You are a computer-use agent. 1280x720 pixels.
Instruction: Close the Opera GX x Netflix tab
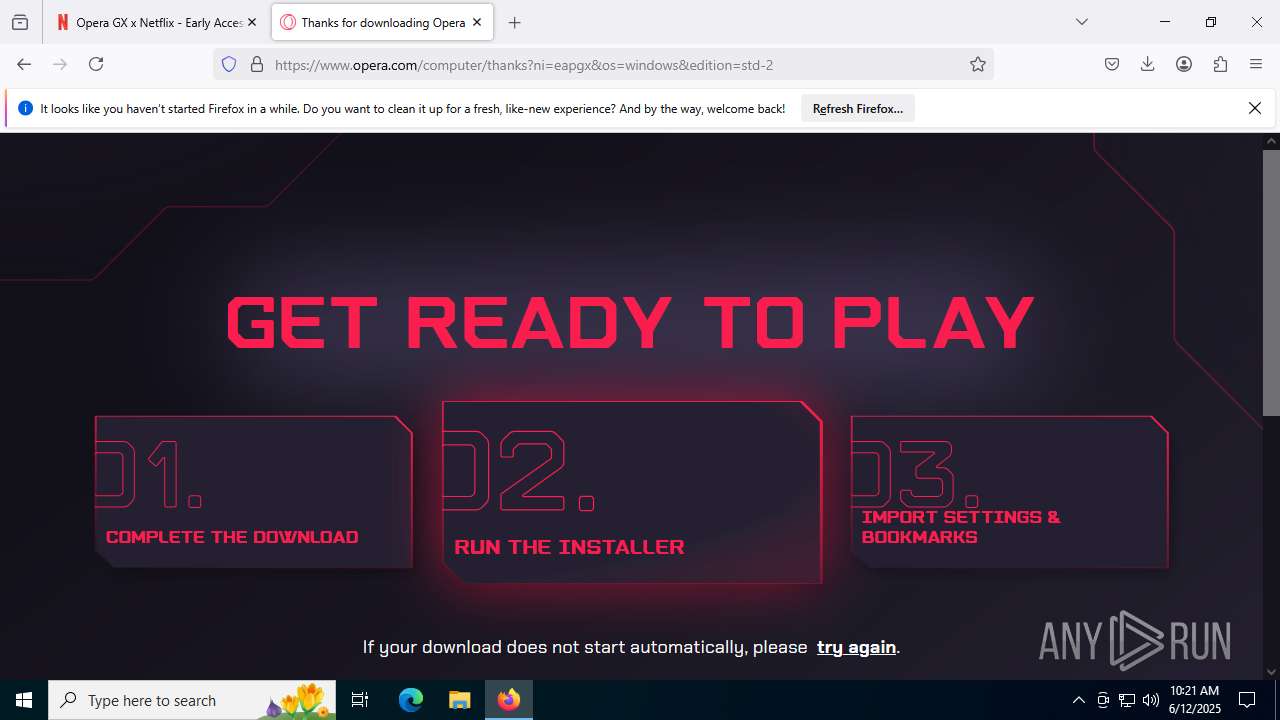point(252,22)
